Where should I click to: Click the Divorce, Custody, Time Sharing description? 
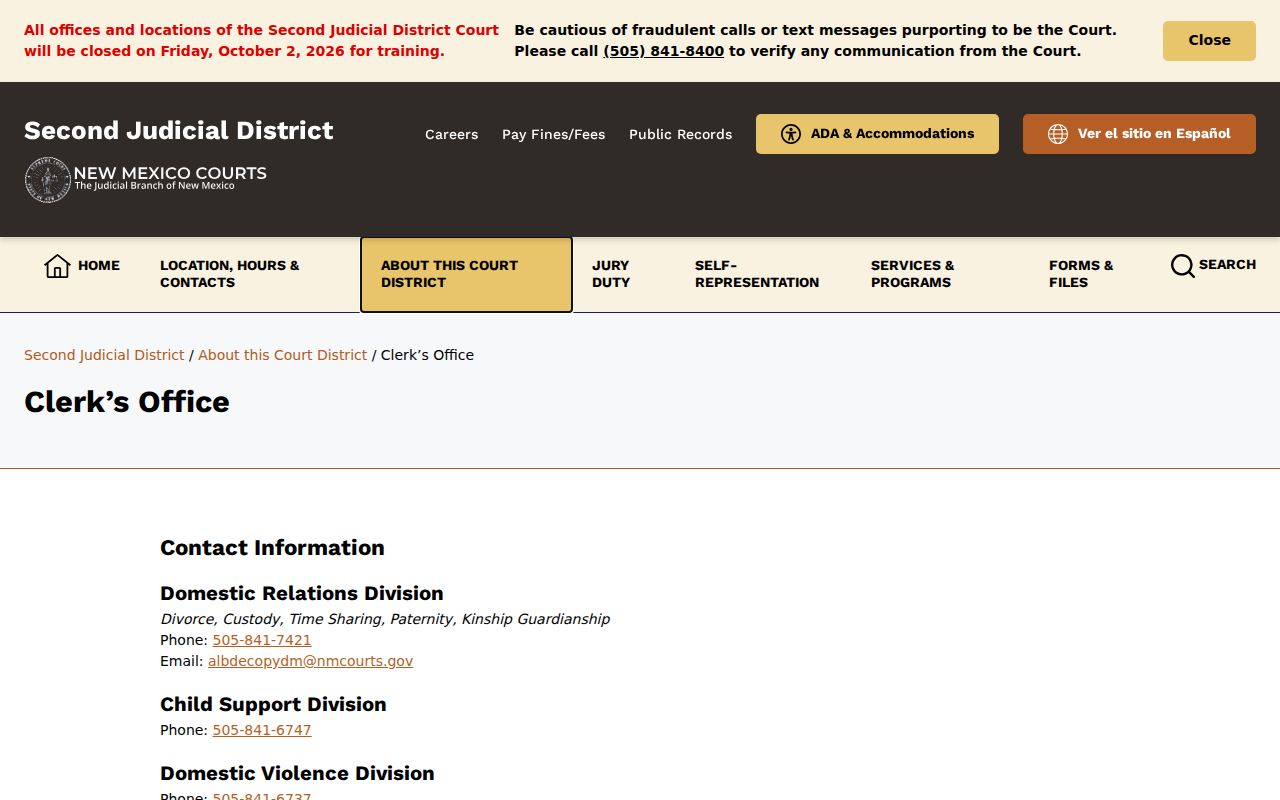click(385, 619)
